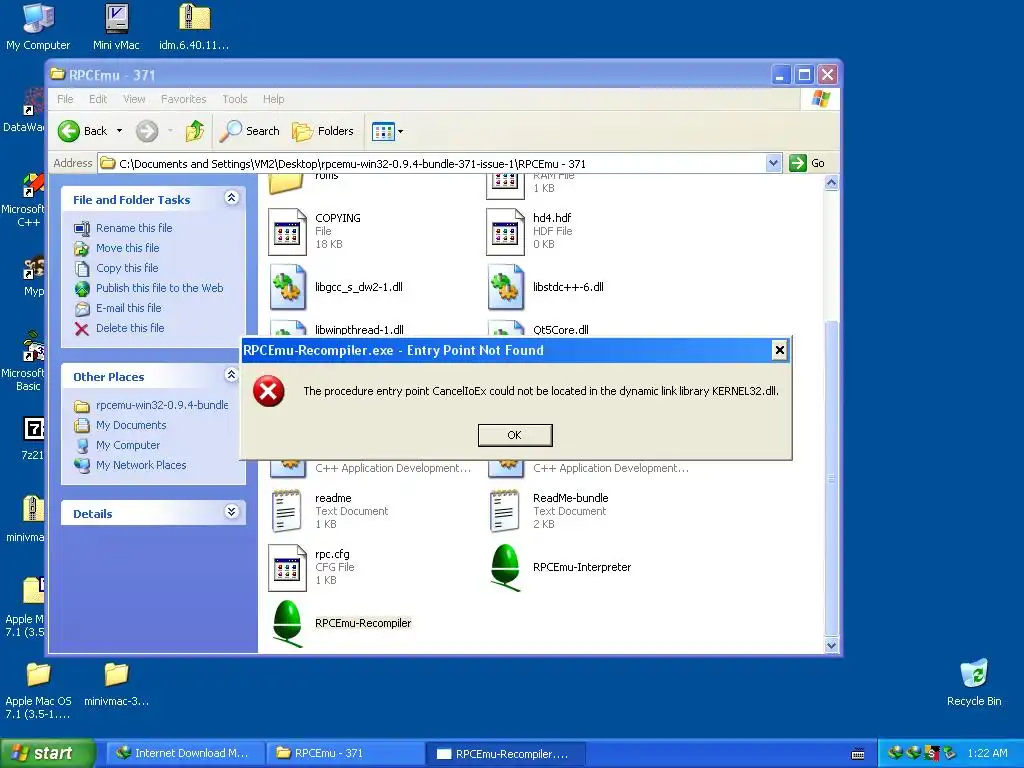Image resolution: width=1024 pixels, height=768 pixels.
Task: Click scrollbar down arrow in file list
Action: click(x=831, y=645)
